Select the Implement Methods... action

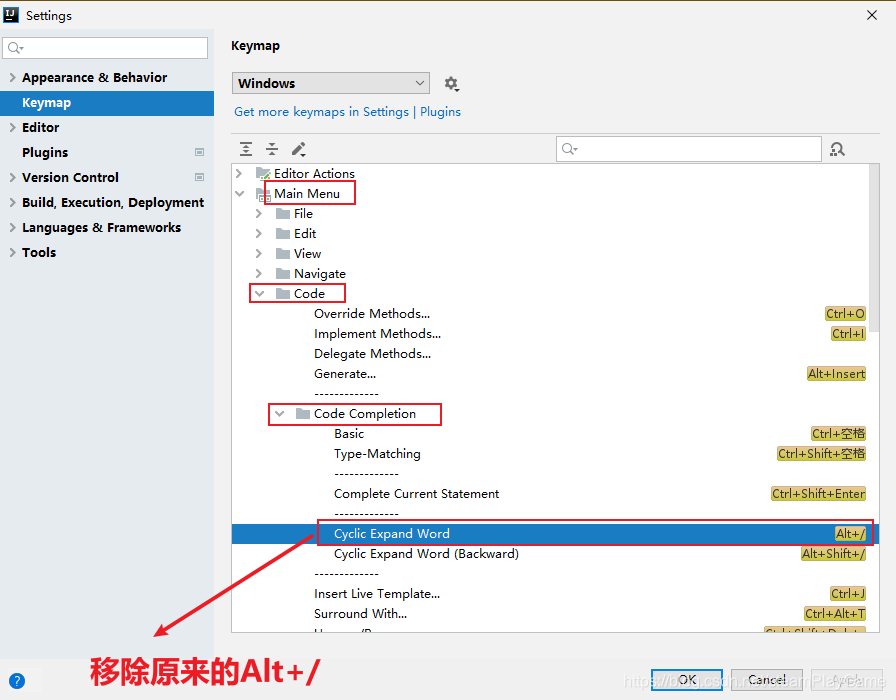point(377,334)
